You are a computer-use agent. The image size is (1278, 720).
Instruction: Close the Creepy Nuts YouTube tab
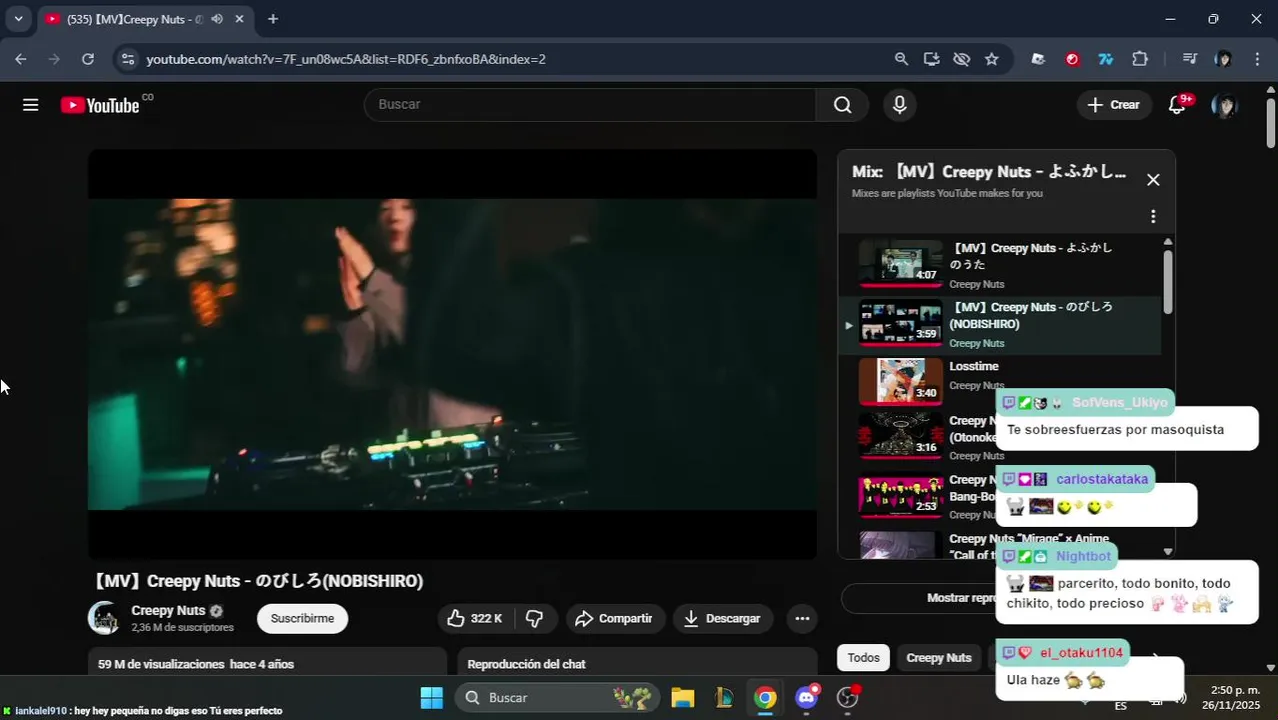click(x=239, y=19)
